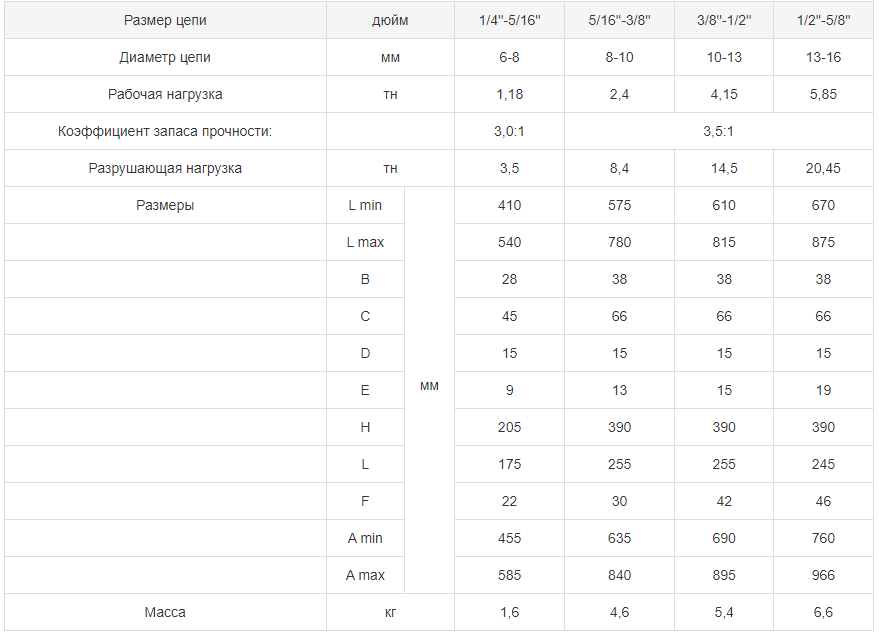This screenshot has height=636, width=879.
Task: Select the 'Масса' row label
Action: tap(165, 612)
